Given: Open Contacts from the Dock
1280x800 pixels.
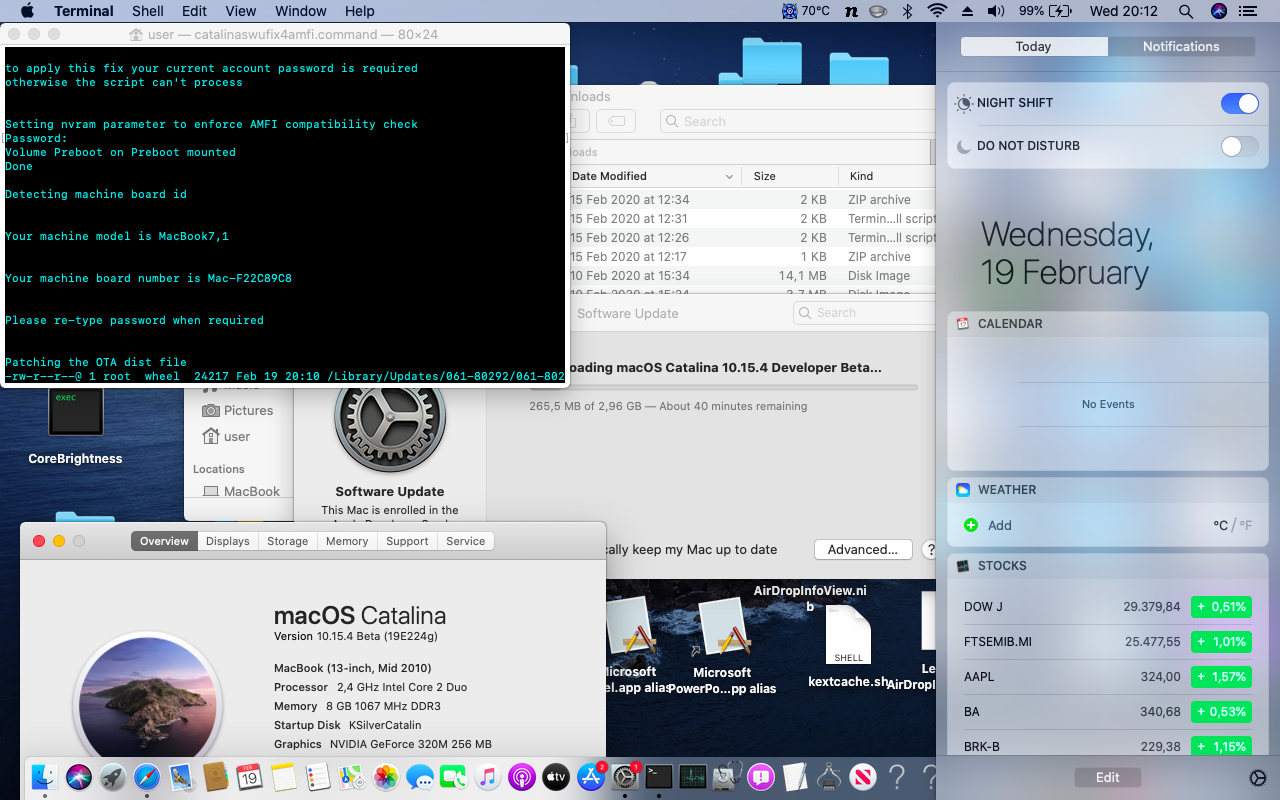Looking at the screenshot, I should 215,776.
